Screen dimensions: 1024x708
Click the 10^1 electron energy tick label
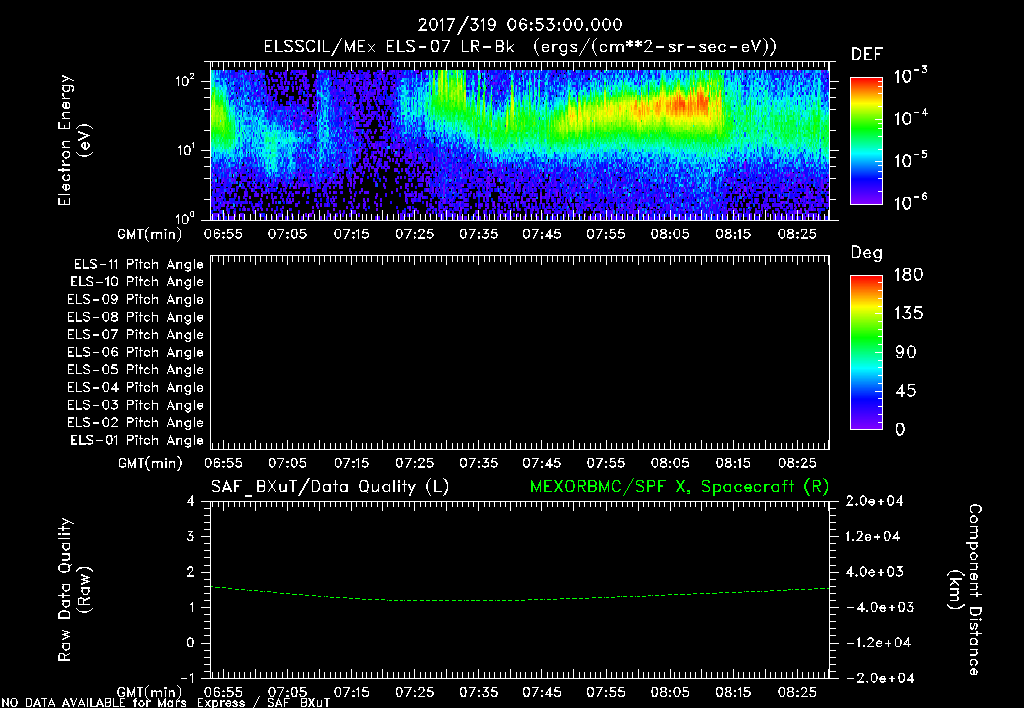(x=185, y=150)
